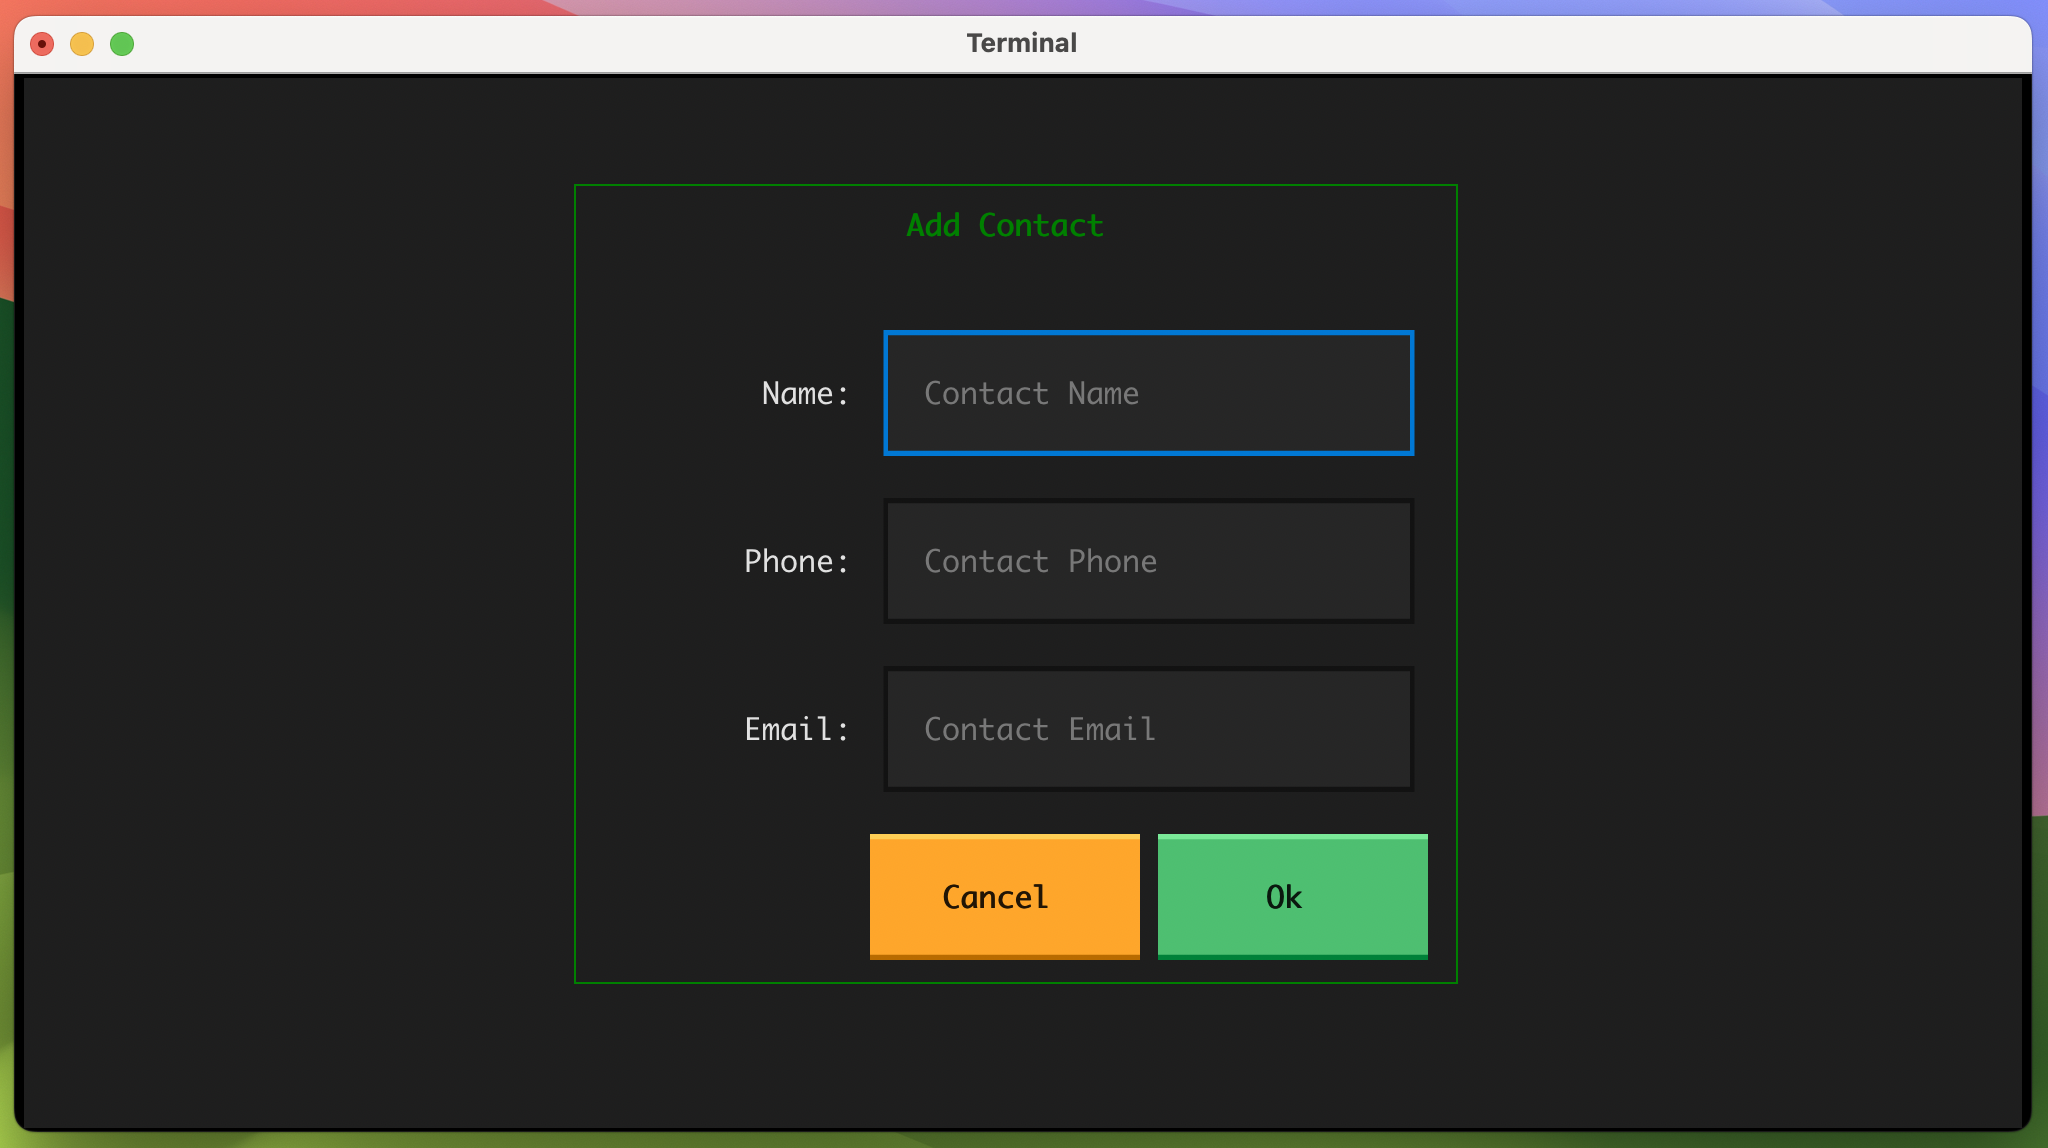Click the Contact Phone input field
Screen dimensions: 2048x1148
[1146, 561]
